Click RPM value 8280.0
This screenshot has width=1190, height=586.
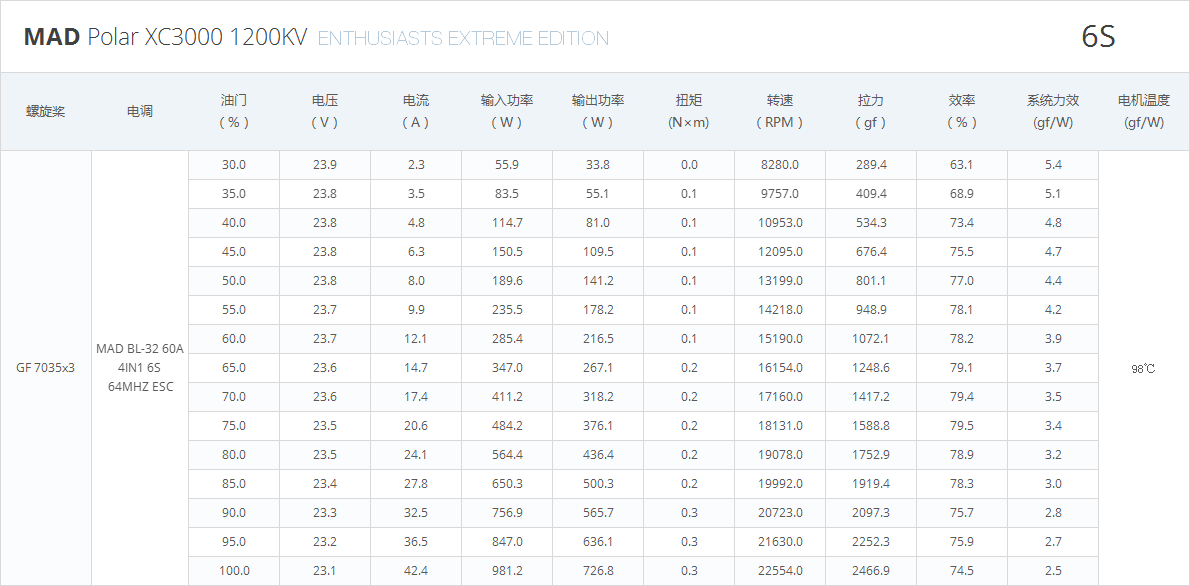click(x=780, y=165)
